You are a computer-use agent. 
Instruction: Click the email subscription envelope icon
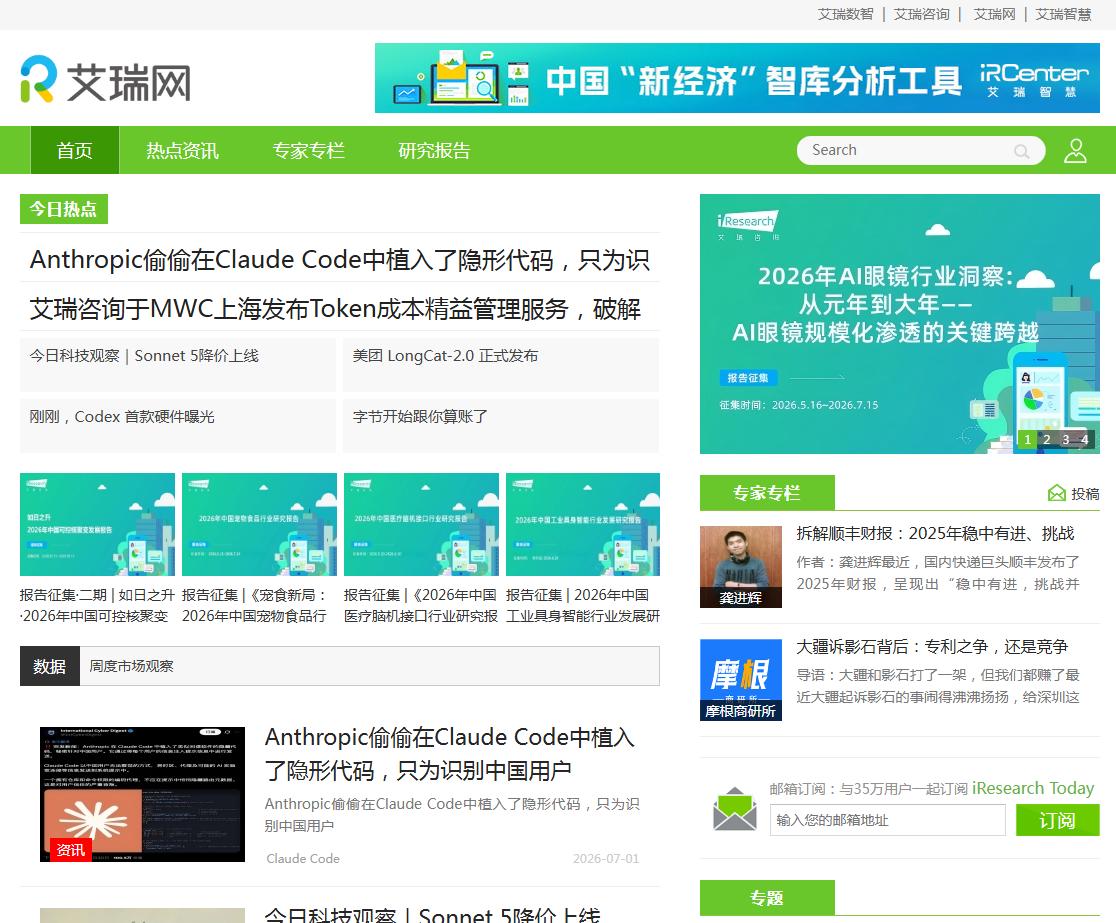click(x=735, y=809)
